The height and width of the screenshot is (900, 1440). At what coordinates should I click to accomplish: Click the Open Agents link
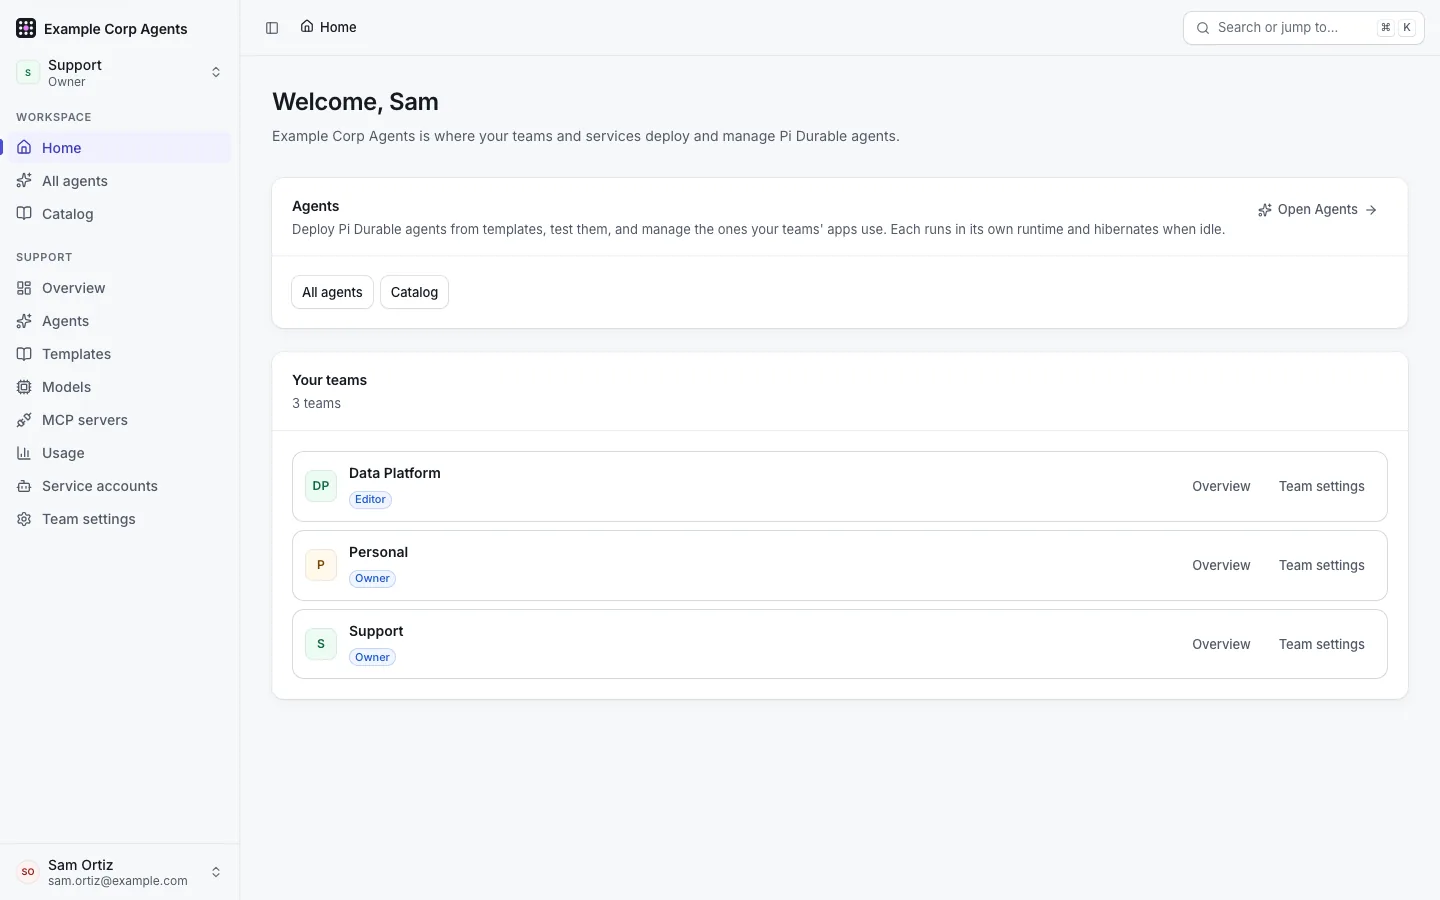(x=1318, y=209)
